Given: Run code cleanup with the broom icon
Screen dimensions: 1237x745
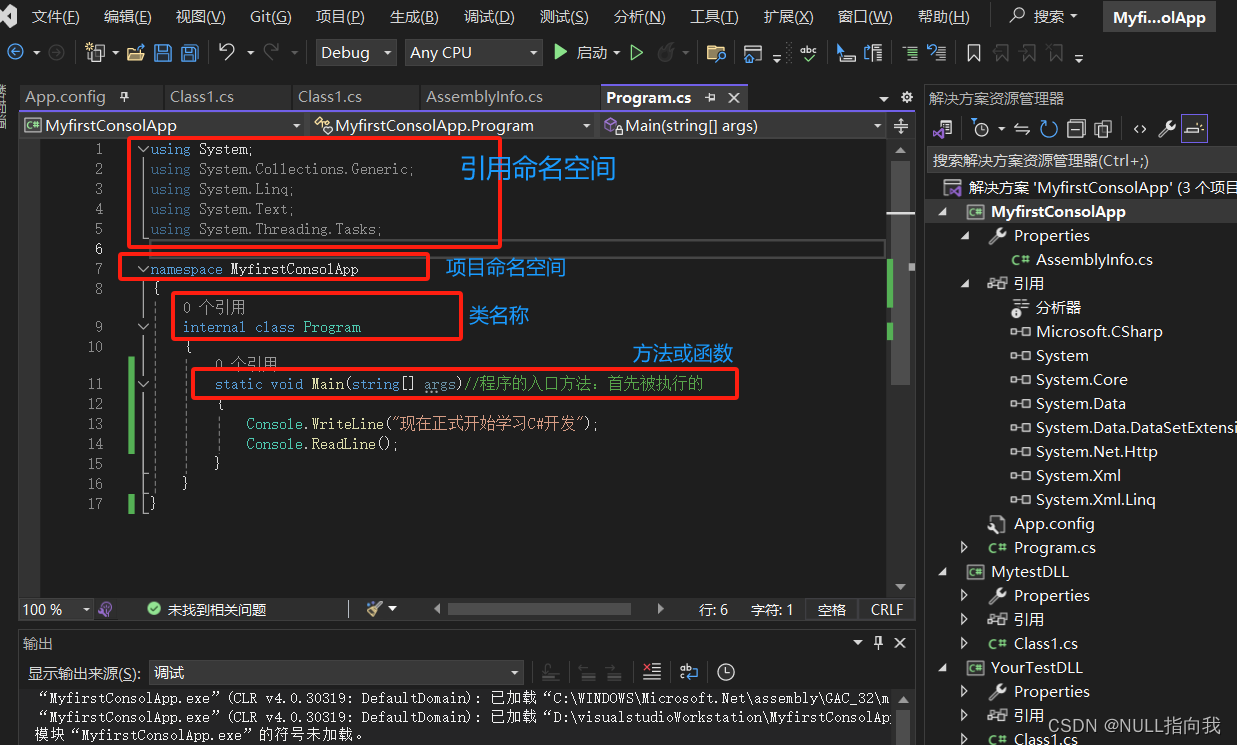Looking at the screenshot, I should click(x=375, y=608).
